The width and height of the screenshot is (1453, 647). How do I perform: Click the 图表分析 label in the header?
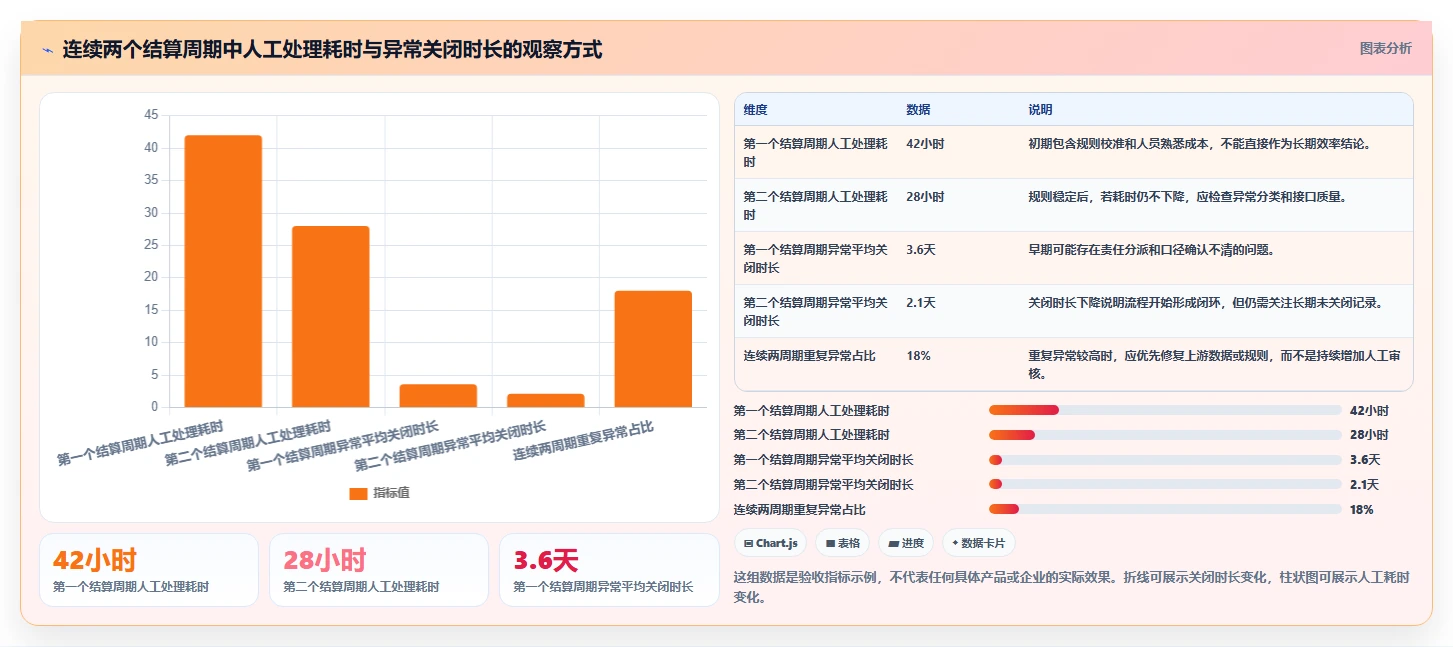1386,48
